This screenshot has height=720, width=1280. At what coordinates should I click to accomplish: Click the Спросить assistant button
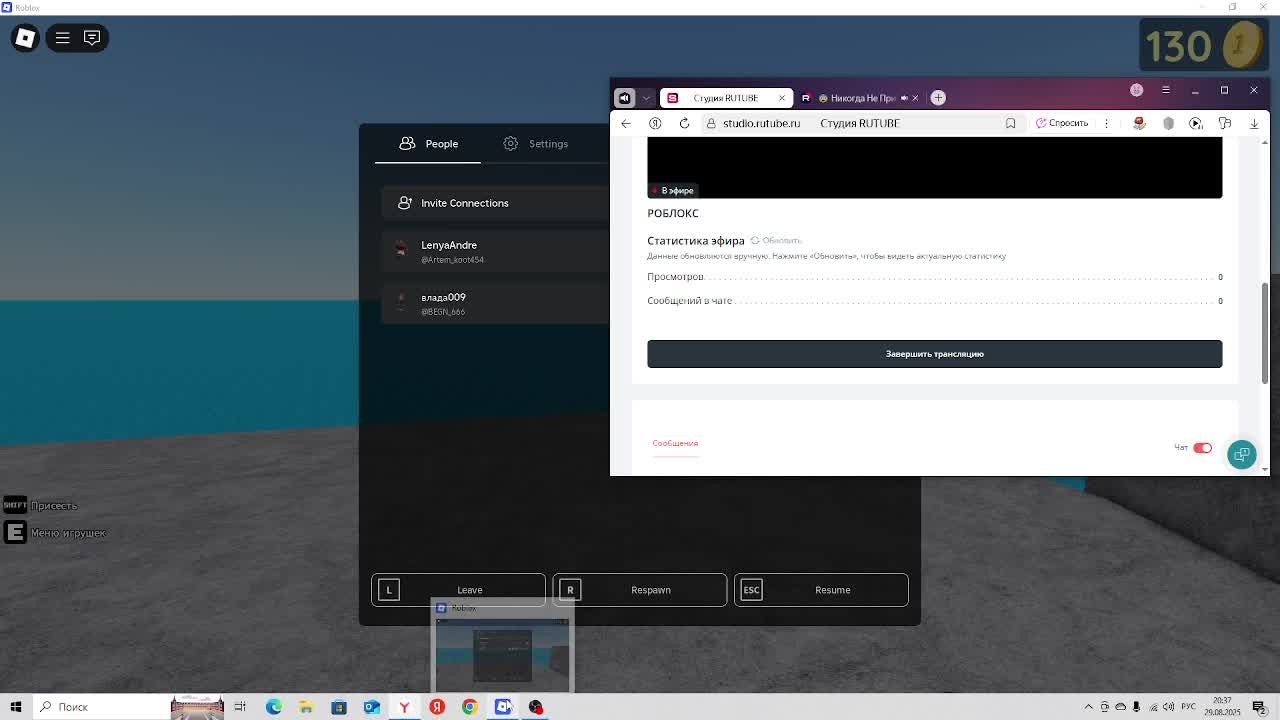coord(1062,123)
